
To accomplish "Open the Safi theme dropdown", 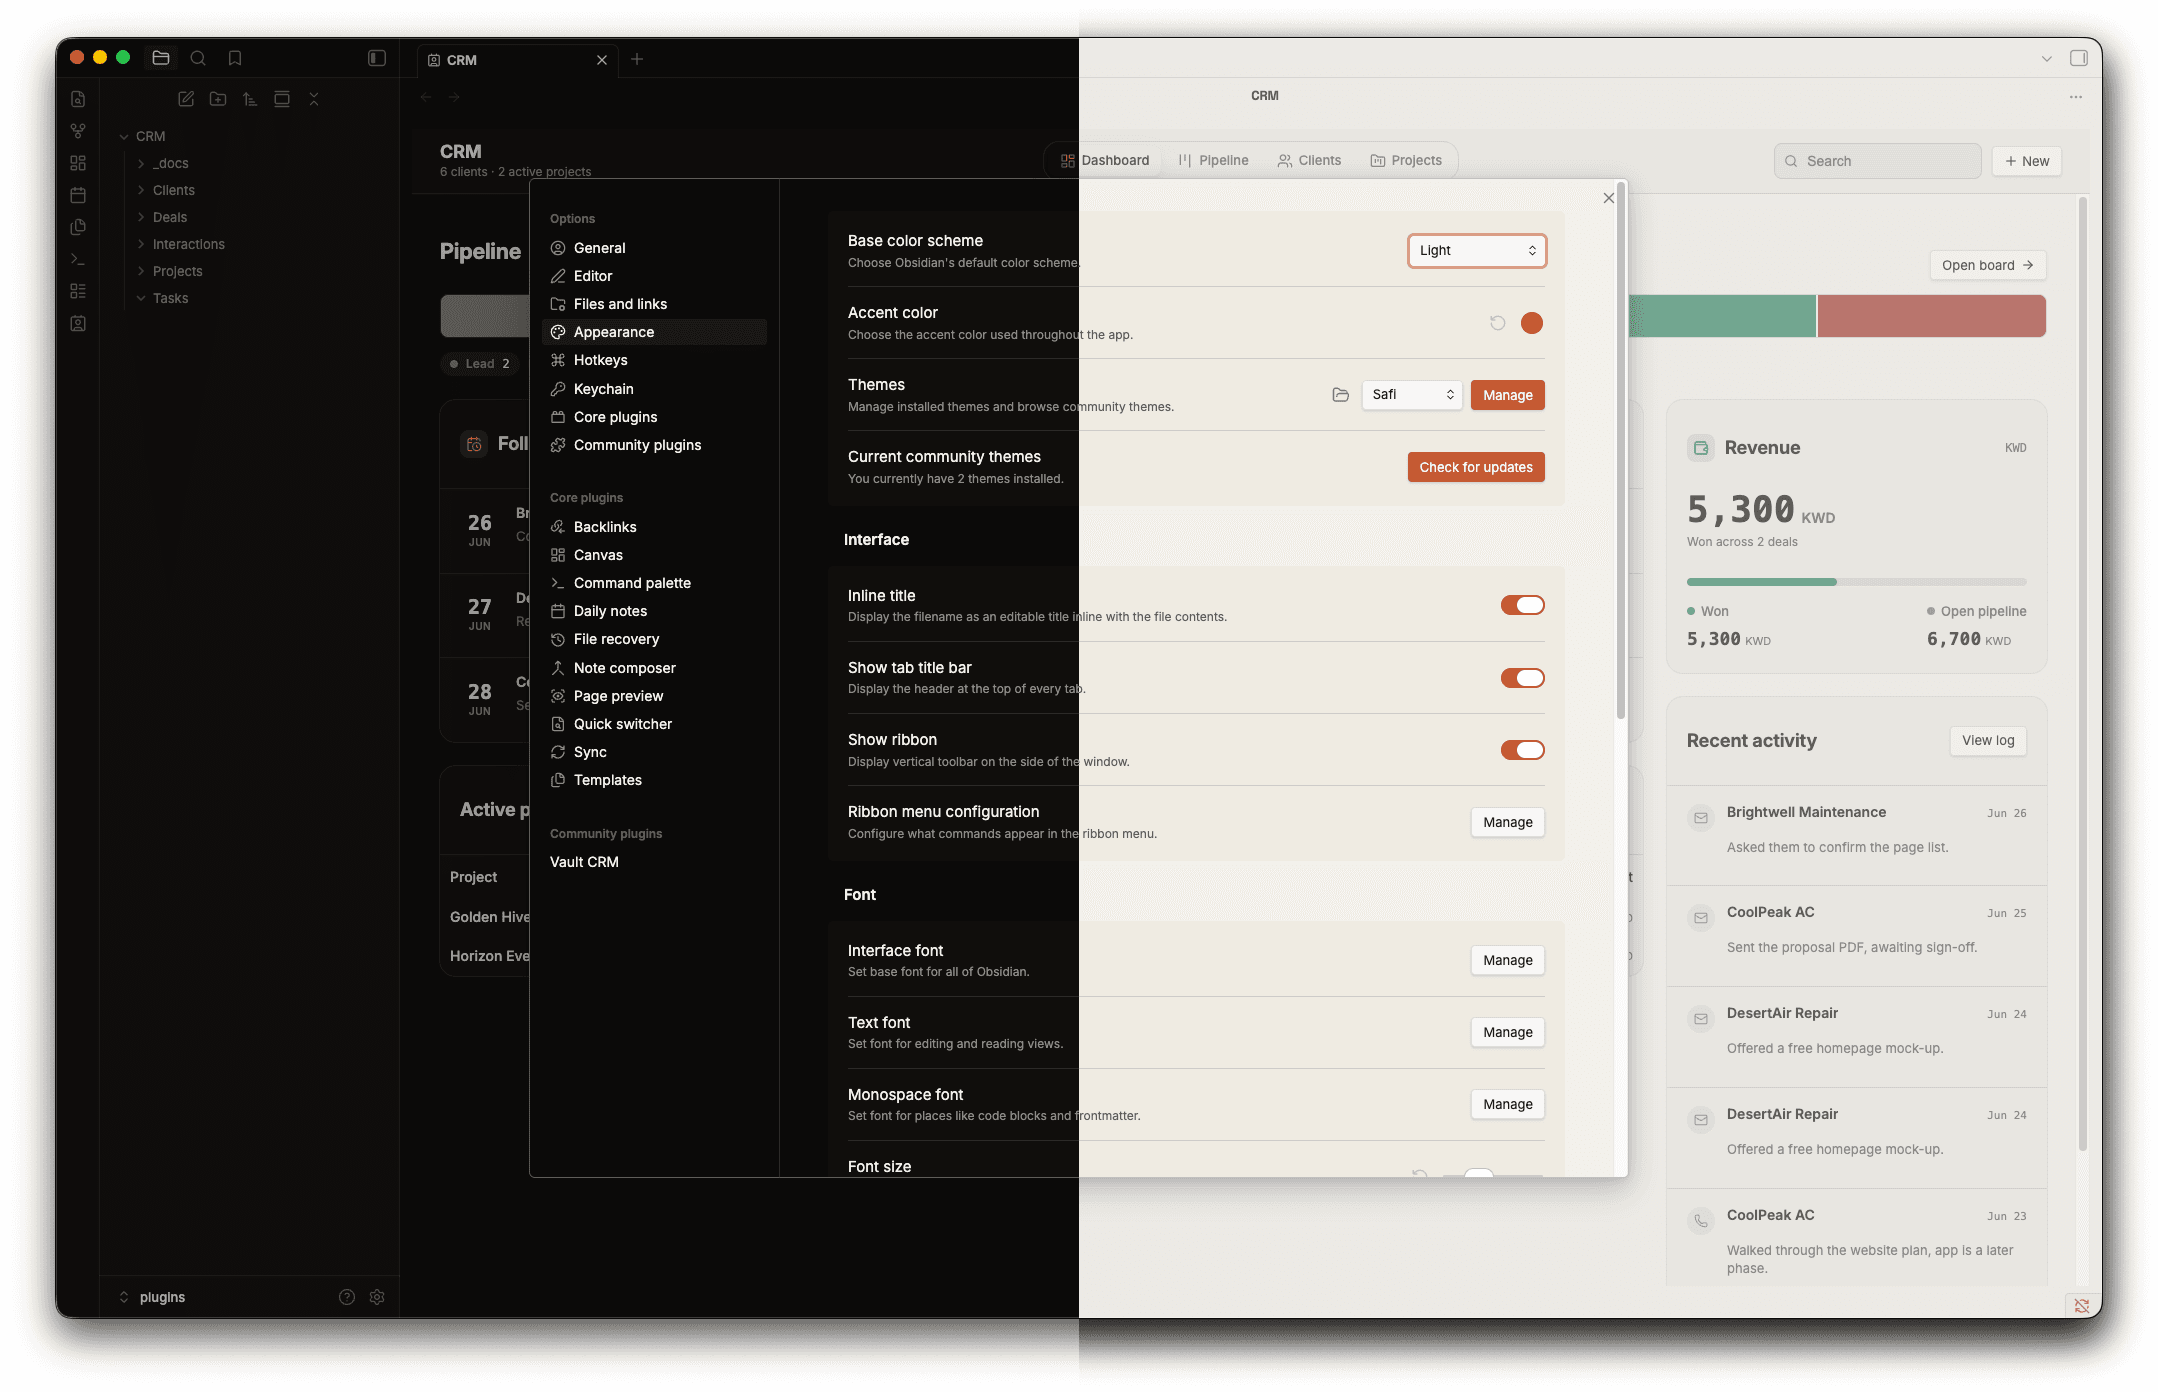I will (1412, 395).
